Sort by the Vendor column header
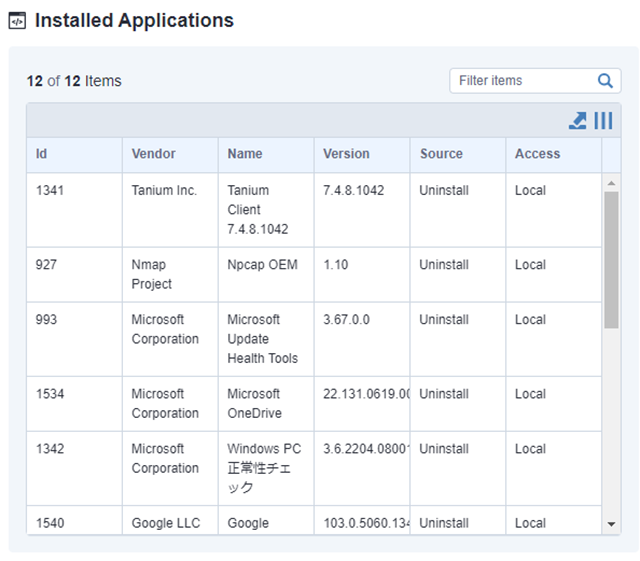This screenshot has height=561, width=640. click(153, 154)
